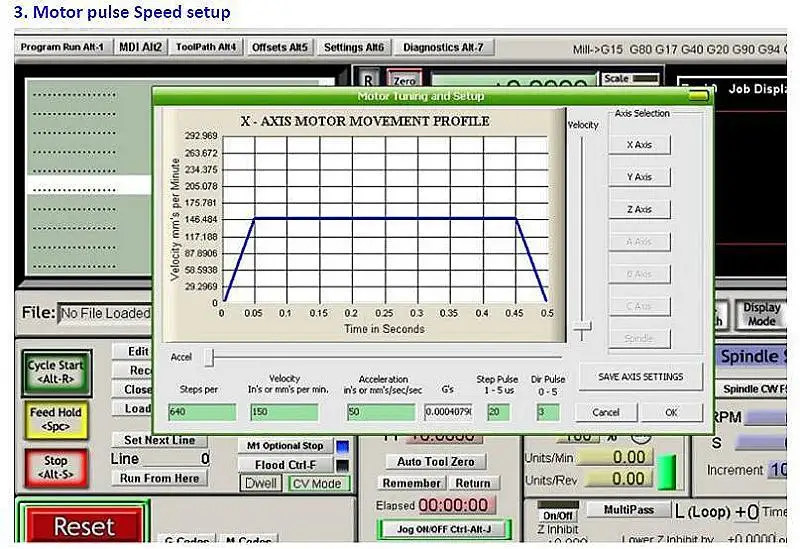Click the Units/Min value readout
Image resolution: width=800 pixels, height=549 pixels.
615,457
